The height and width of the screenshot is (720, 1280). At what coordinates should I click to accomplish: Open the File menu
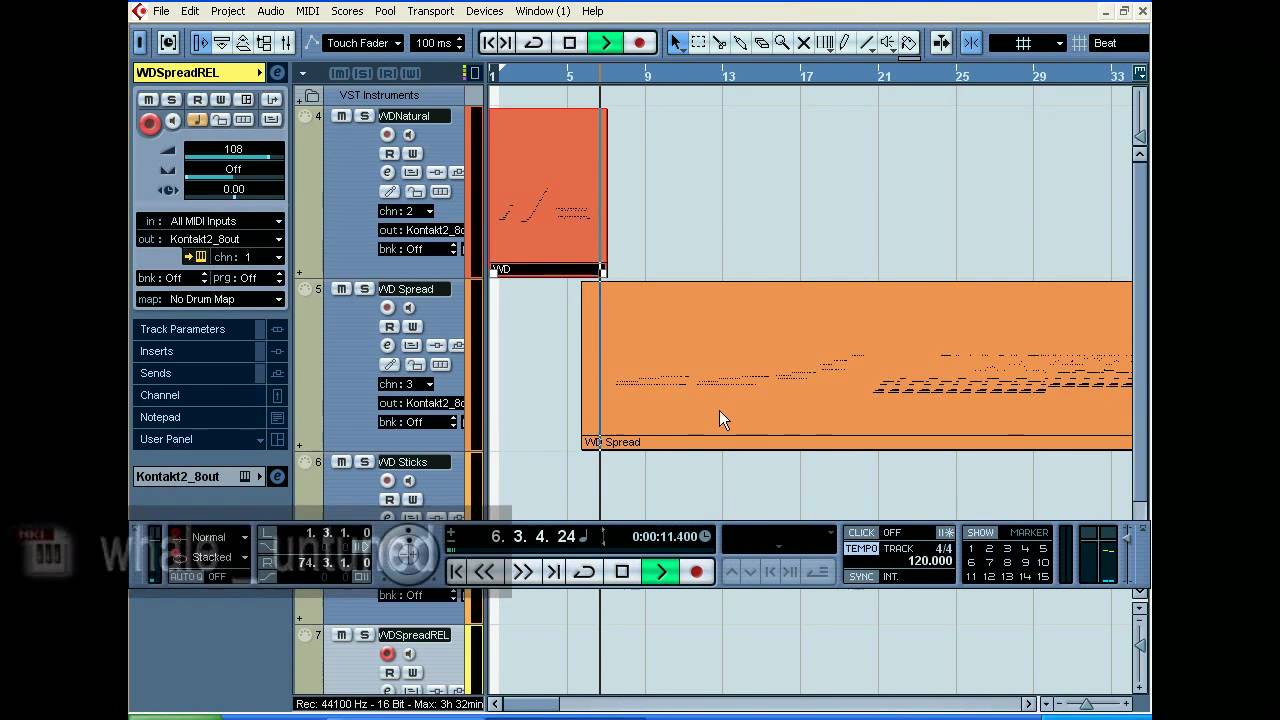point(161,11)
